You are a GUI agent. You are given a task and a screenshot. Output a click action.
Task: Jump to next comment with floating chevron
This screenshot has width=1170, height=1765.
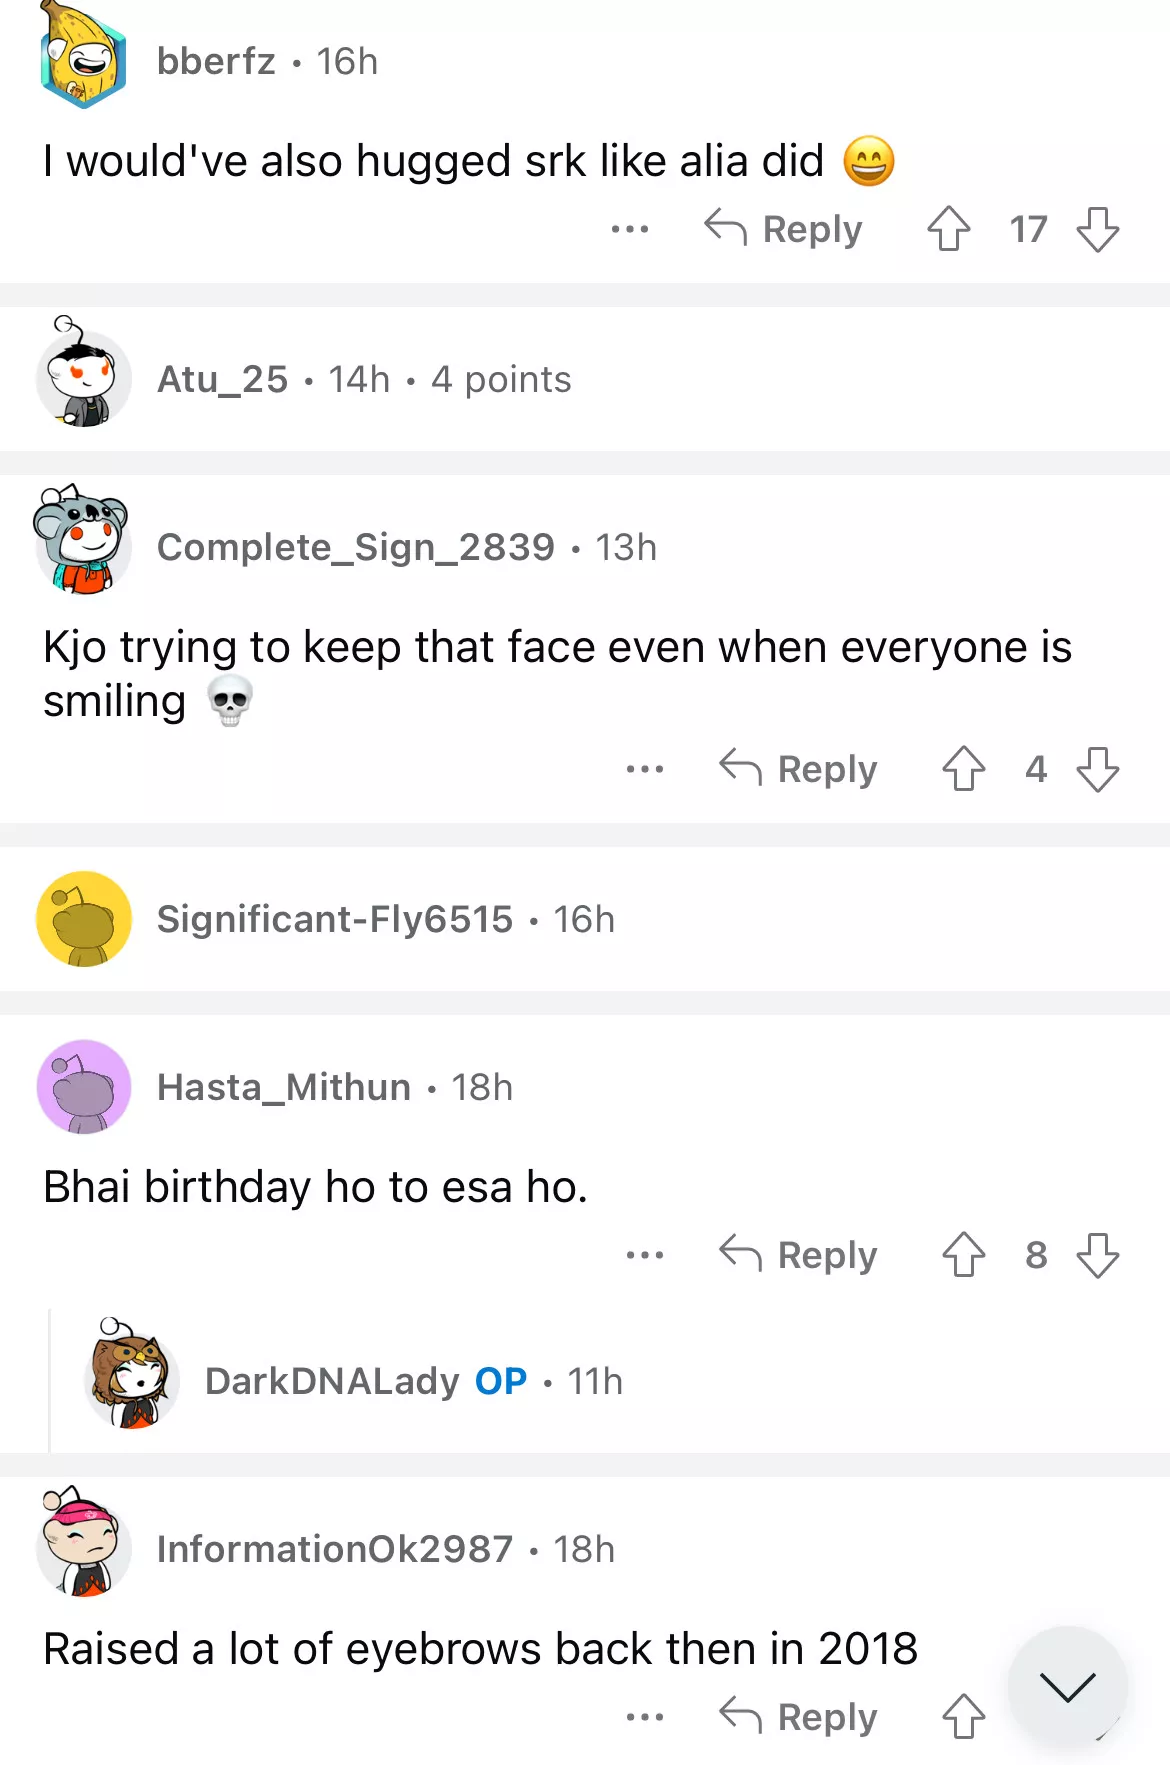[x=1067, y=1686]
